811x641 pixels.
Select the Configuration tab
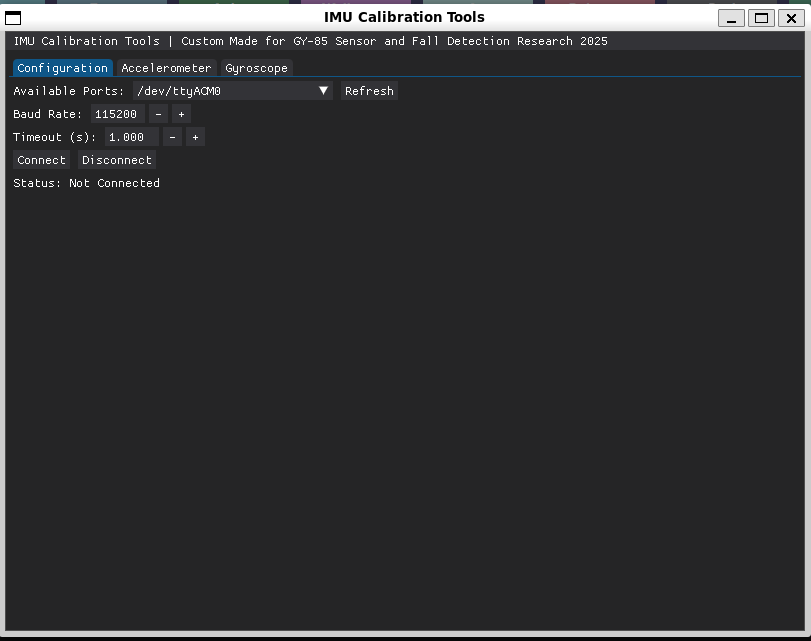click(62, 68)
